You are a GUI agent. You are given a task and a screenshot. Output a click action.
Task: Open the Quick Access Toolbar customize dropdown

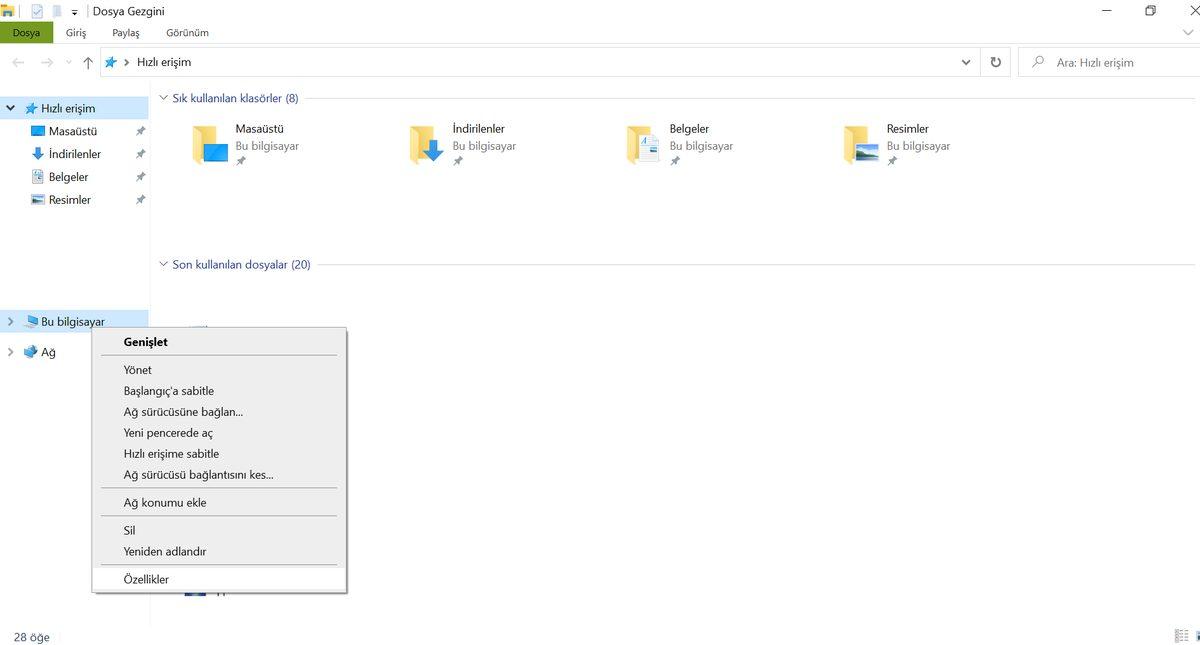[x=75, y=12]
